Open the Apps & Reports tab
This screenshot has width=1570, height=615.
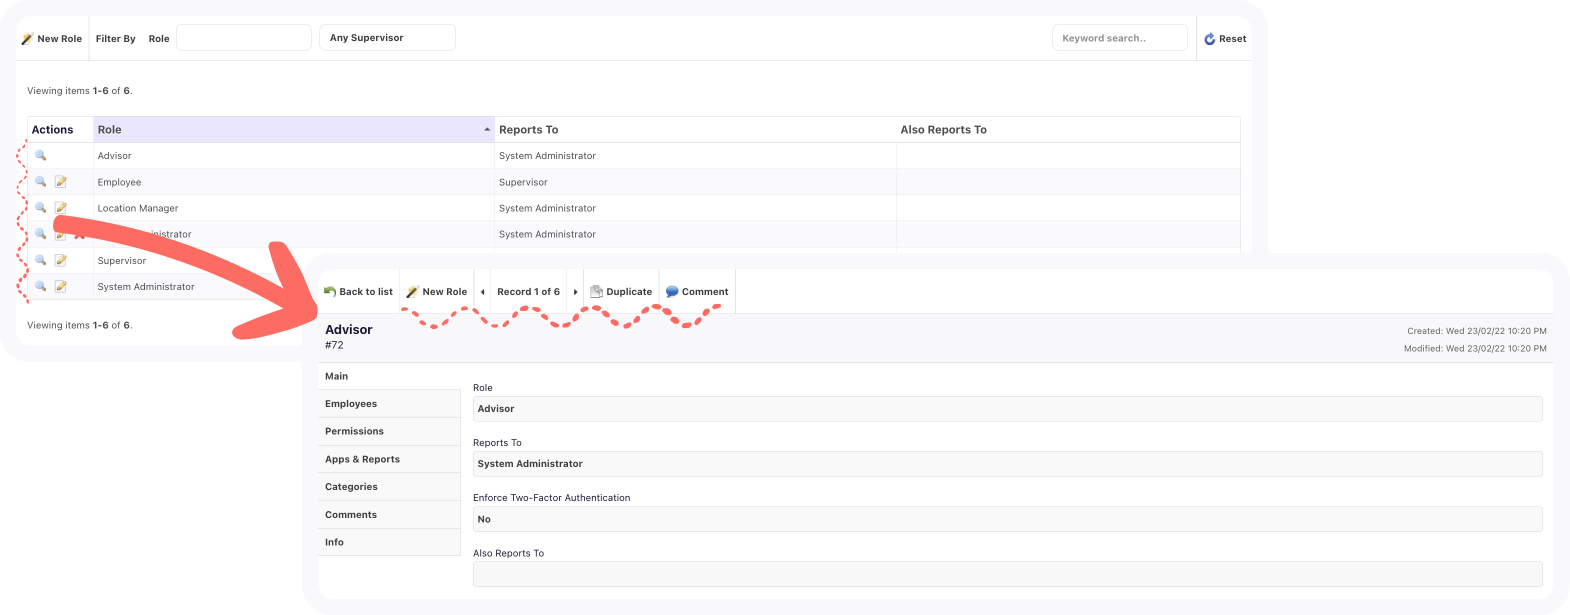tap(389, 459)
